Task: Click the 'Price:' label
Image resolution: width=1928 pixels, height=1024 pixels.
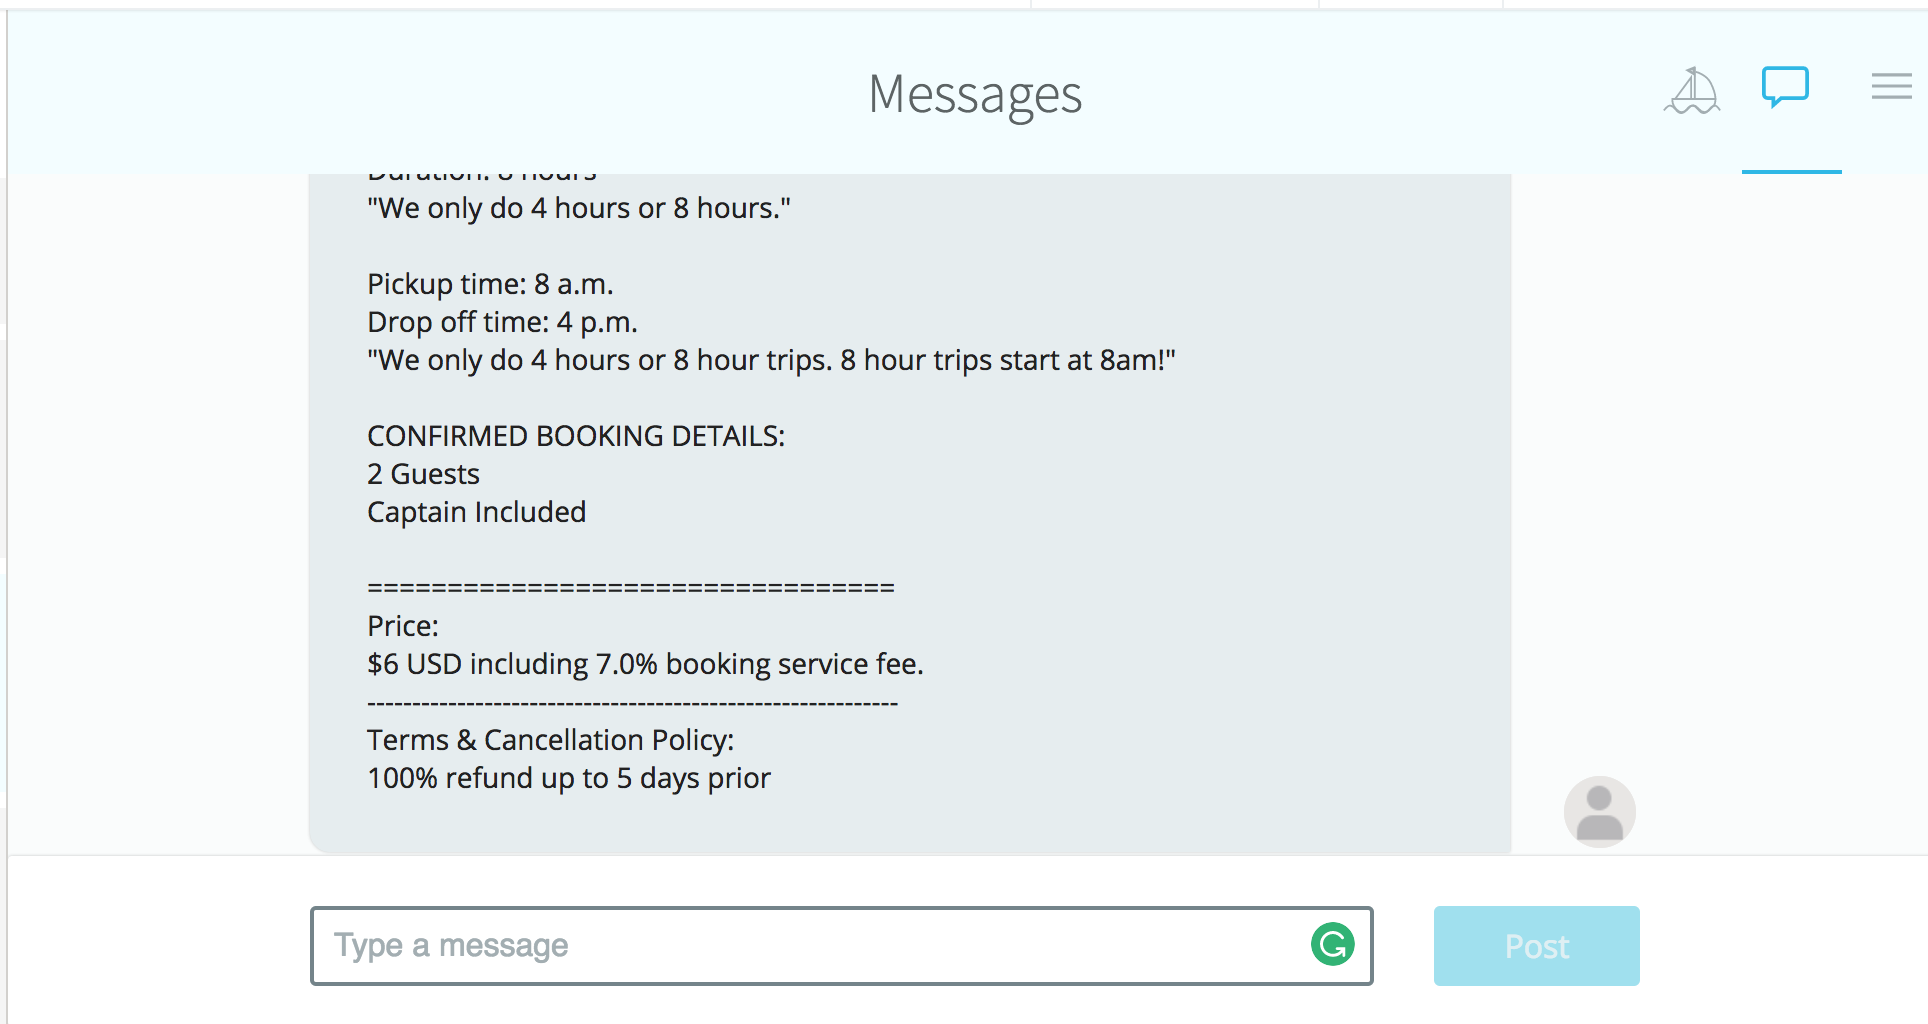Action: pyautogui.click(x=403, y=626)
